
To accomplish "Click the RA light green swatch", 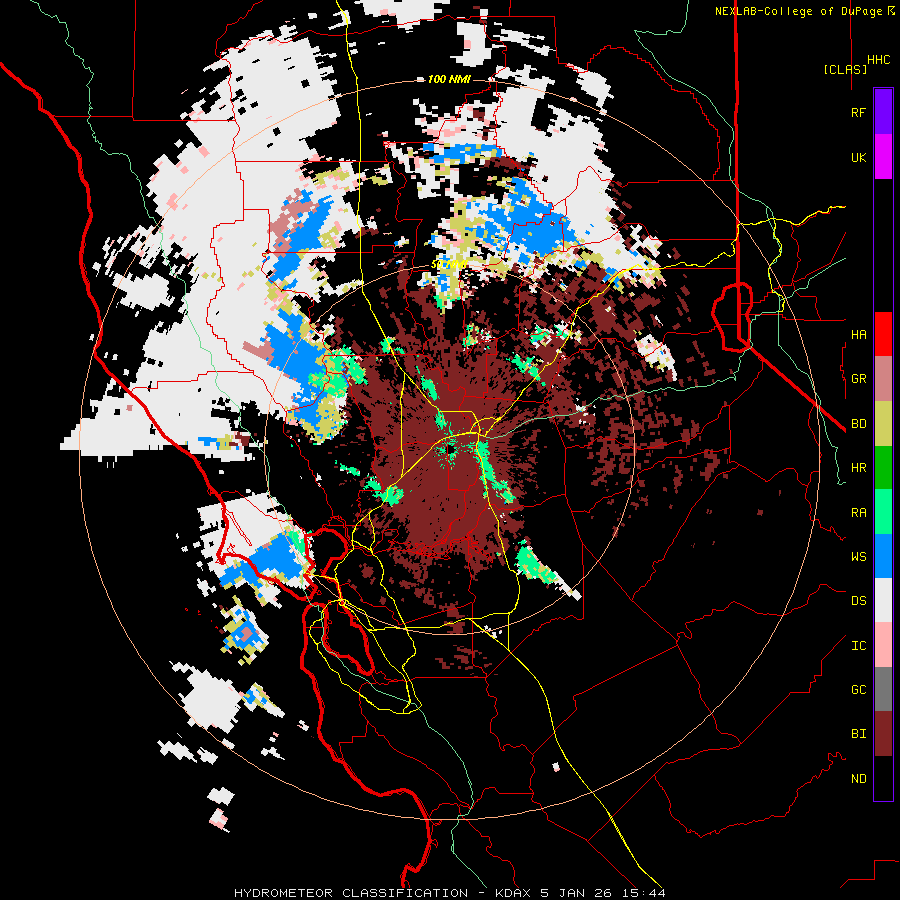I will coord(883,512).
